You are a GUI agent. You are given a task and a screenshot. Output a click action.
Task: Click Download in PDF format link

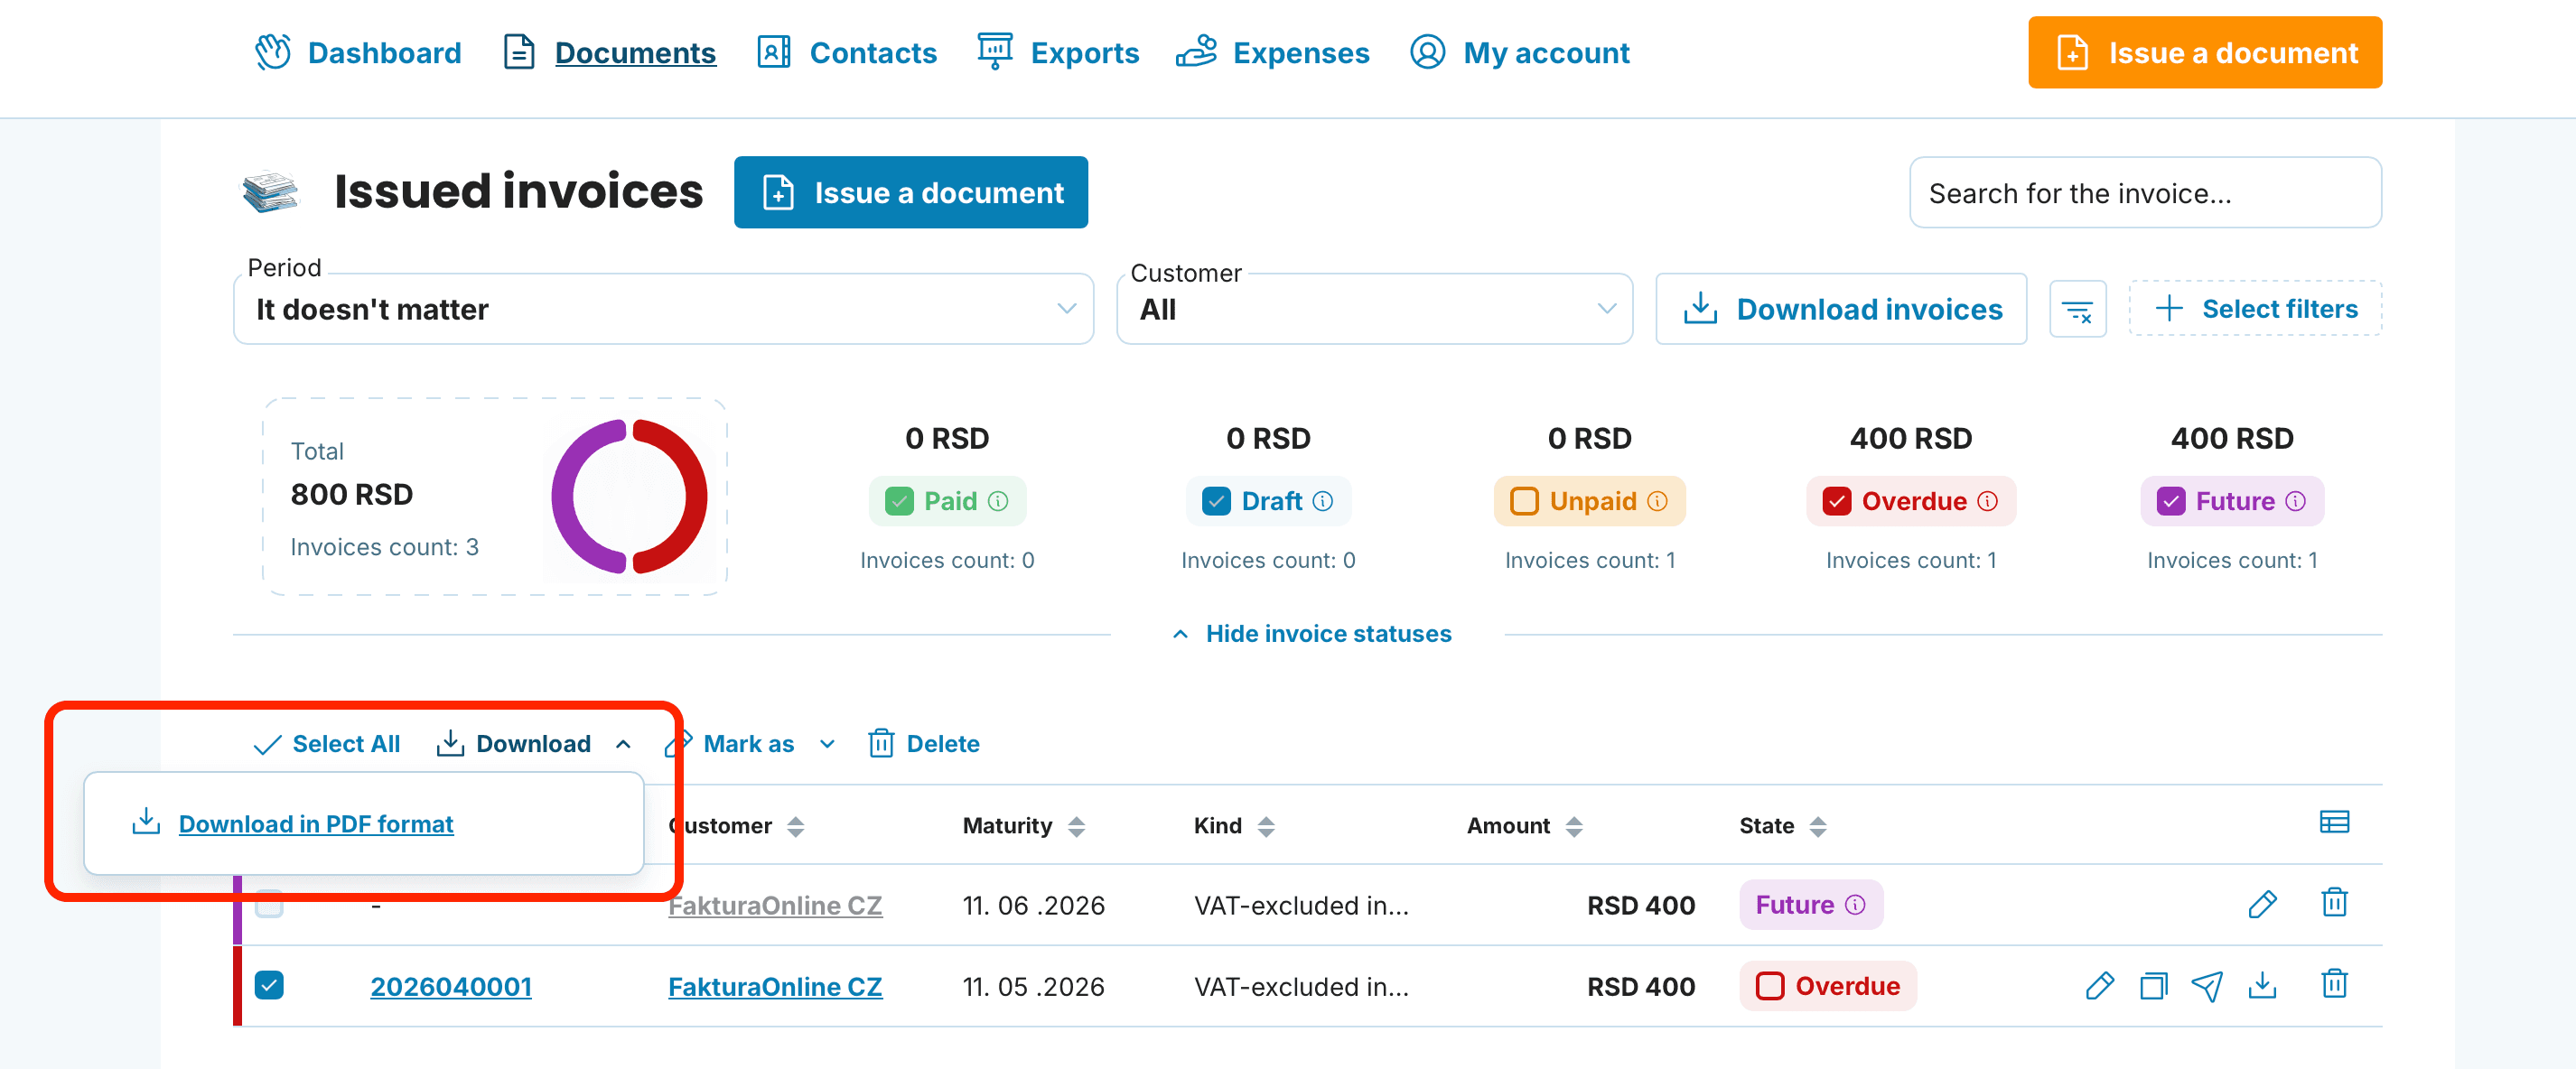[316, 824]
